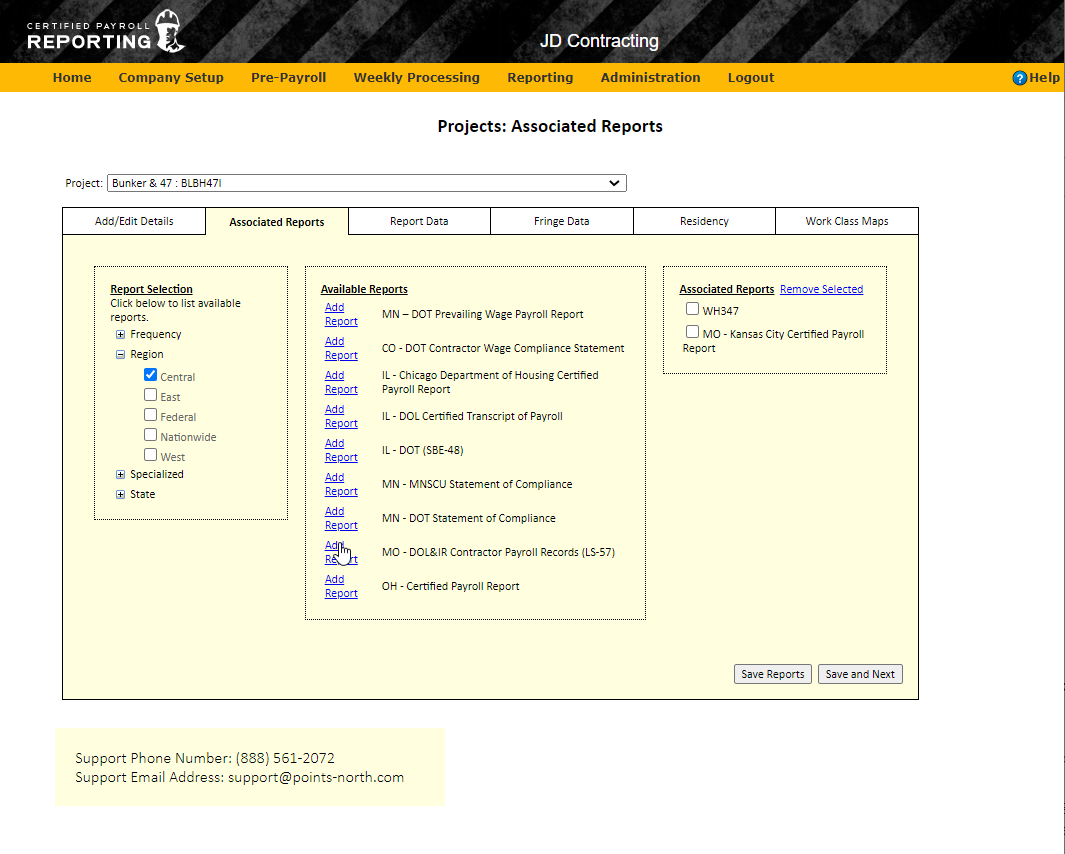Toggle the West region checkbox
Screen dimensions: 1065x854
click(151, 455)
